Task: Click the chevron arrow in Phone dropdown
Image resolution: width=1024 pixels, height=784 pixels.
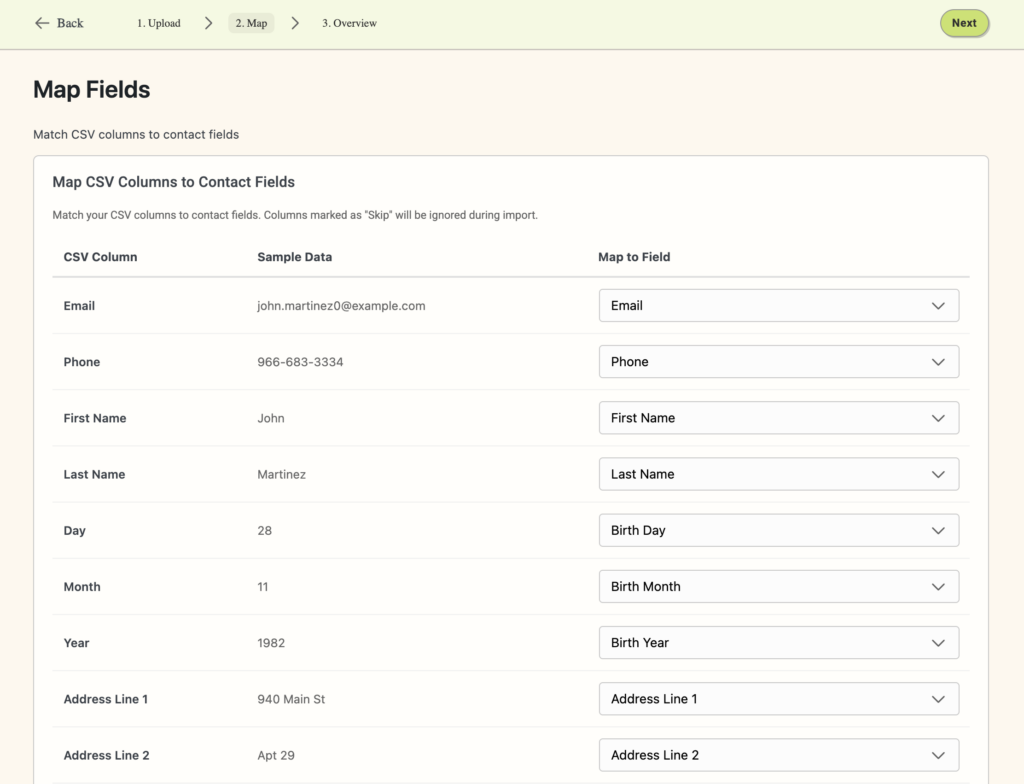Action: click(937, 362)
